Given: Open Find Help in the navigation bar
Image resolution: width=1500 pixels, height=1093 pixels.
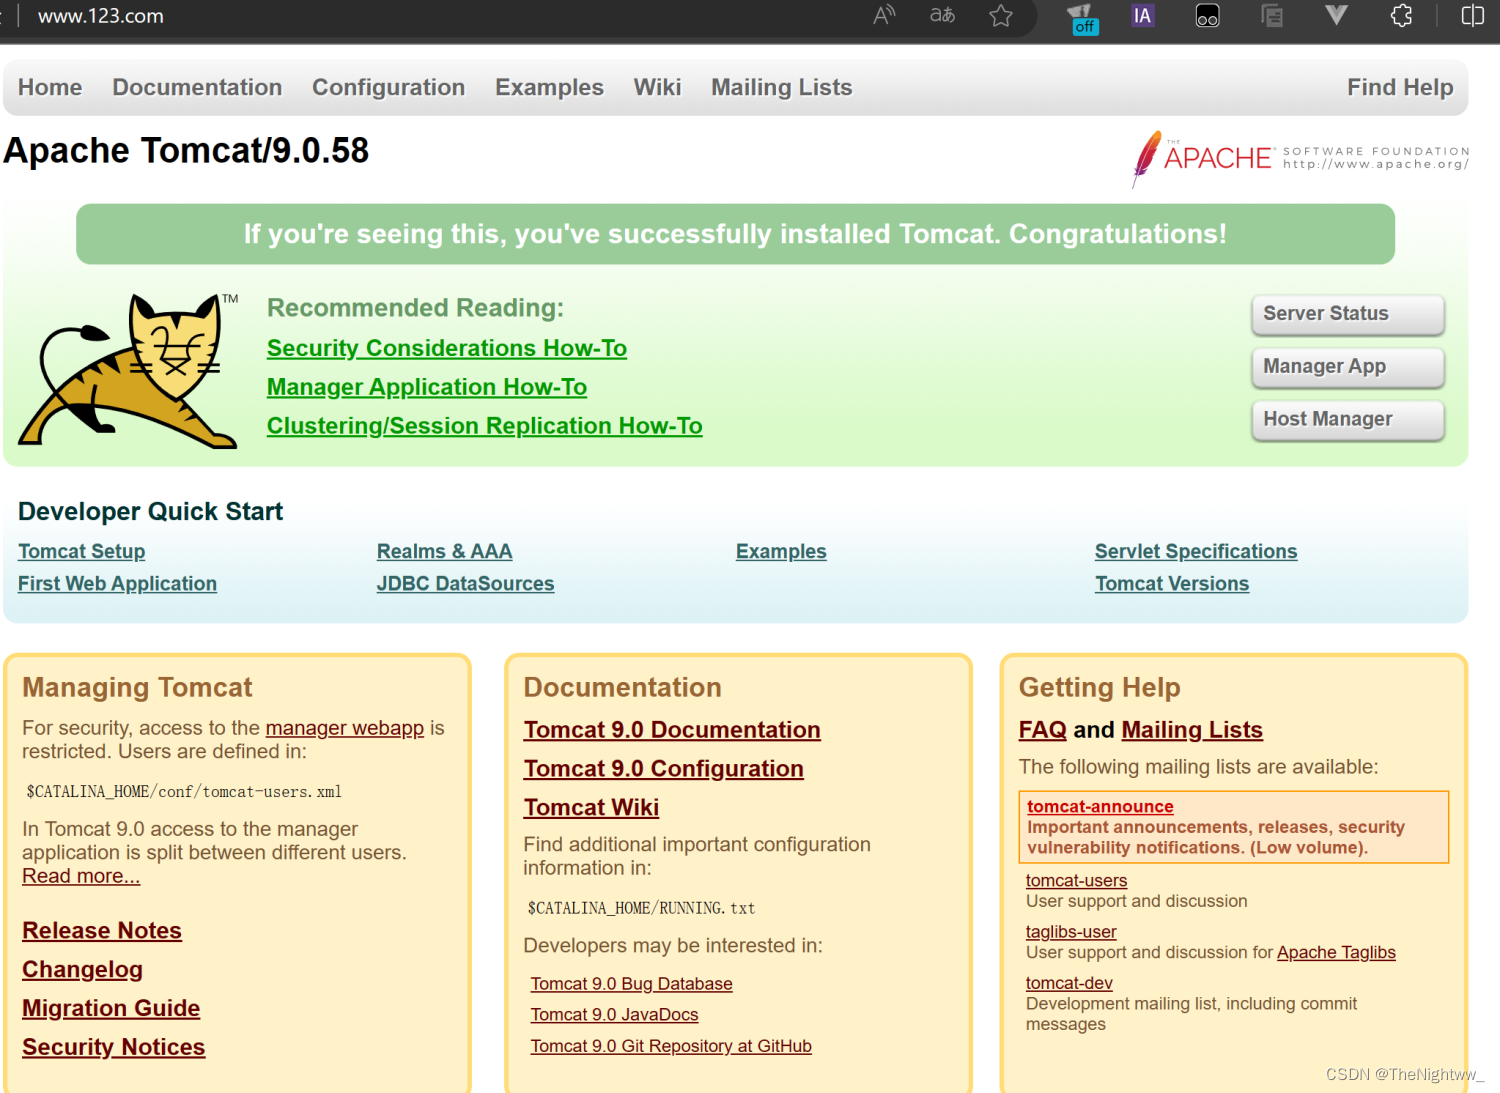Looking at the screenshot, I should (1400, 88).
